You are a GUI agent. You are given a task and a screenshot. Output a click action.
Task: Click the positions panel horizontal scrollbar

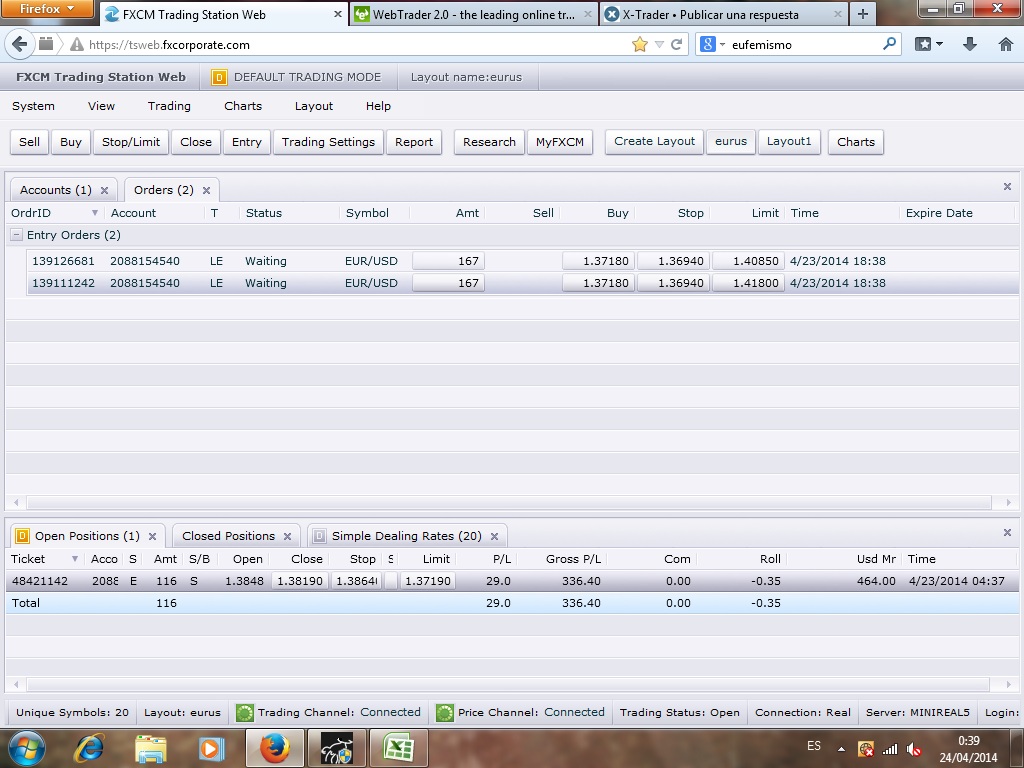pos(509,684)
